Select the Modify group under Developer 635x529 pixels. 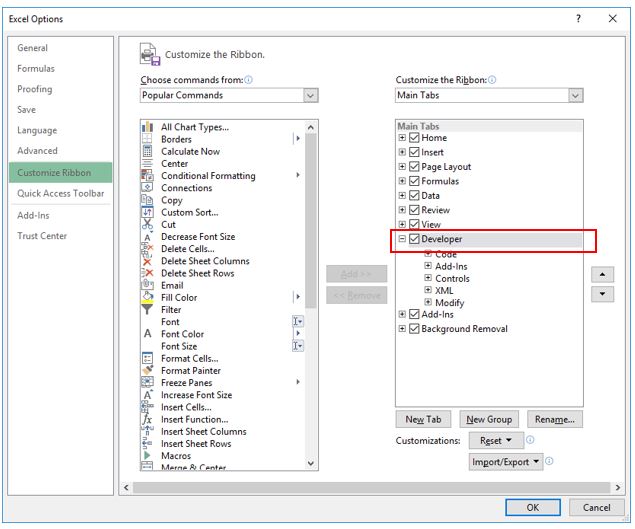pyautogui.click(x=450, y=303)
